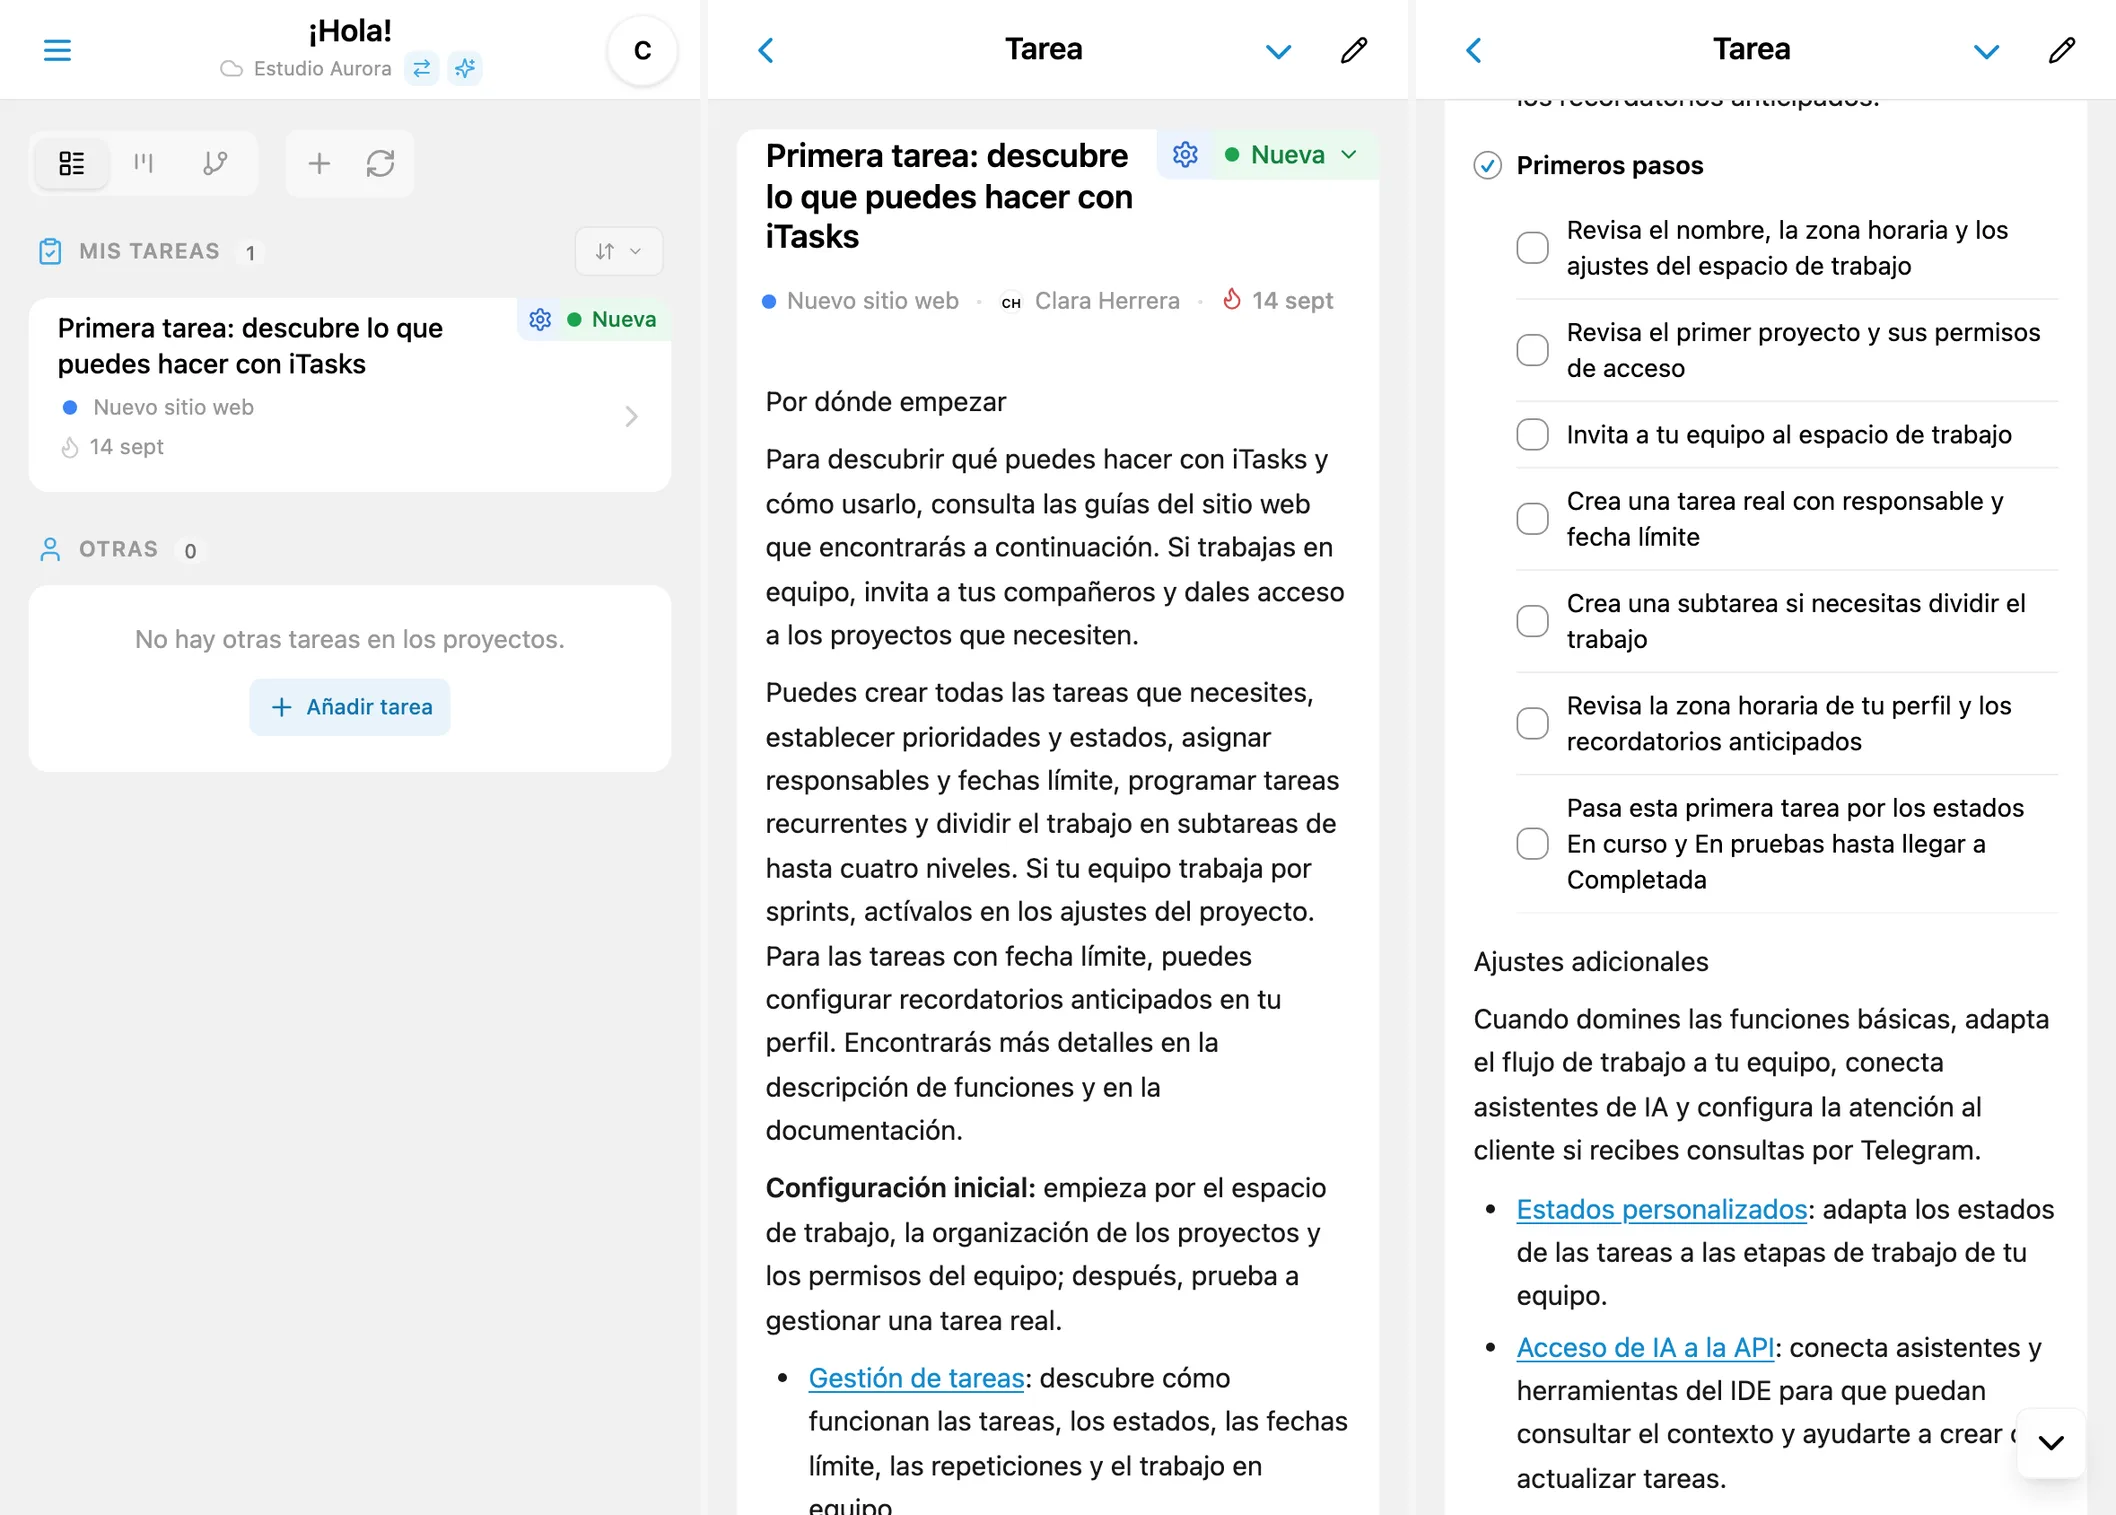Click the Añadir tarea button
Viewport: 2116px width, 1515px height.
(350, 707)
